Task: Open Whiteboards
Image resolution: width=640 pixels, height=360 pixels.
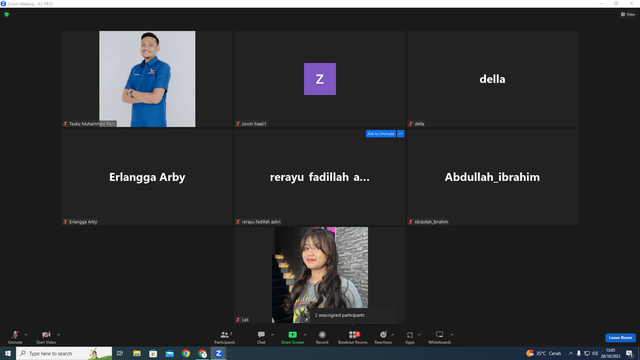Action: (x=440, y=337)
